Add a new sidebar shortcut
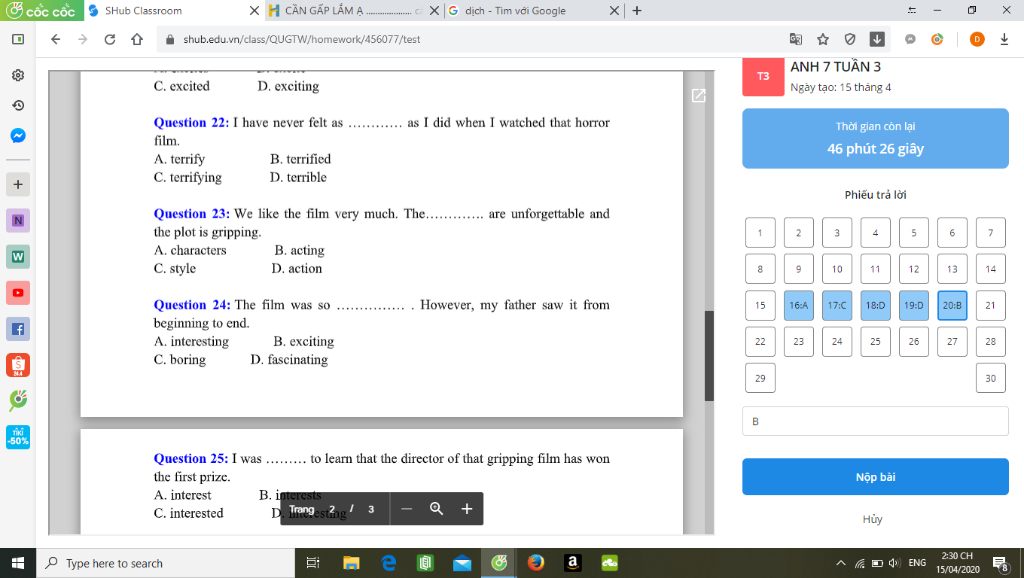 [18, 184]
